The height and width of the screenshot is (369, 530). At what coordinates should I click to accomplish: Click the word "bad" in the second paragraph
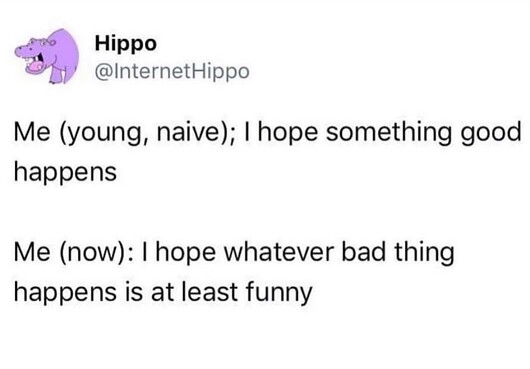click(363, 253)
